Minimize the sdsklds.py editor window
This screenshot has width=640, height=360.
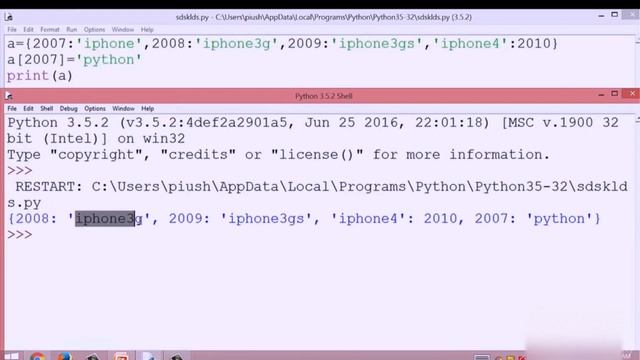(601, 16)
